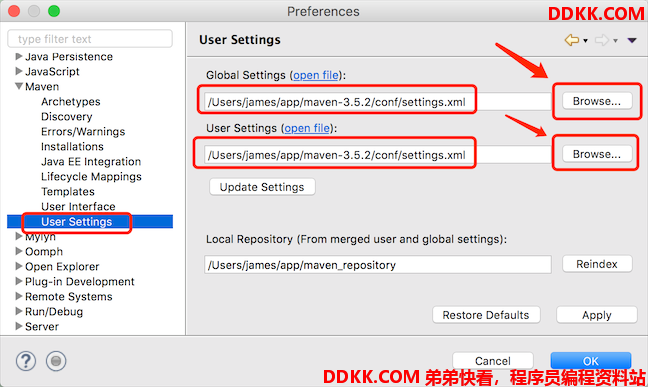
Task: Click the Update Settings button
Action: pyautogui.click(x=262, y=187)
